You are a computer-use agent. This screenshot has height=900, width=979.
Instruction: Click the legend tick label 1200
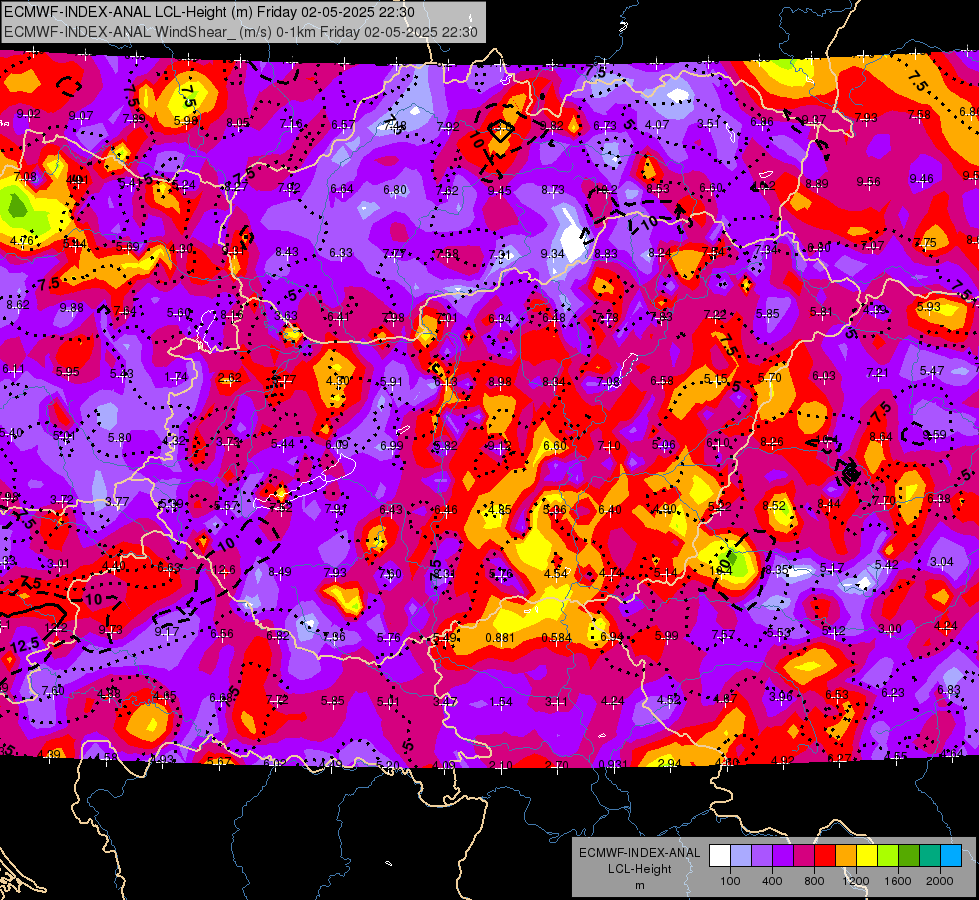(x=855, y=881)
